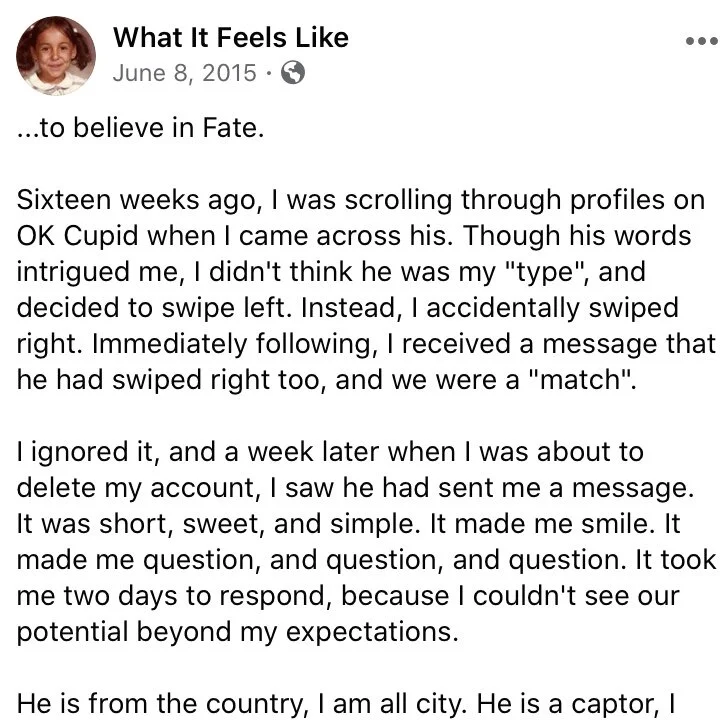The image size is (727, 727).
Task: Click the globe public audience icon
Action: 293,73
